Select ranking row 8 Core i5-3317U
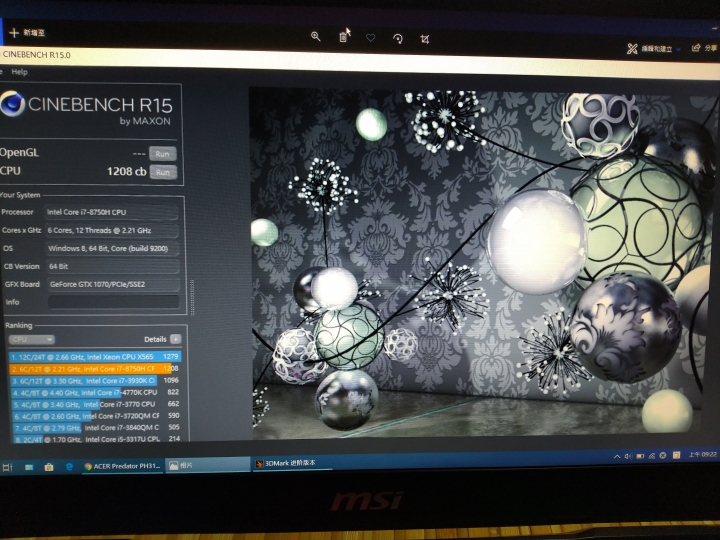720x540 pixels. (97, 439)
